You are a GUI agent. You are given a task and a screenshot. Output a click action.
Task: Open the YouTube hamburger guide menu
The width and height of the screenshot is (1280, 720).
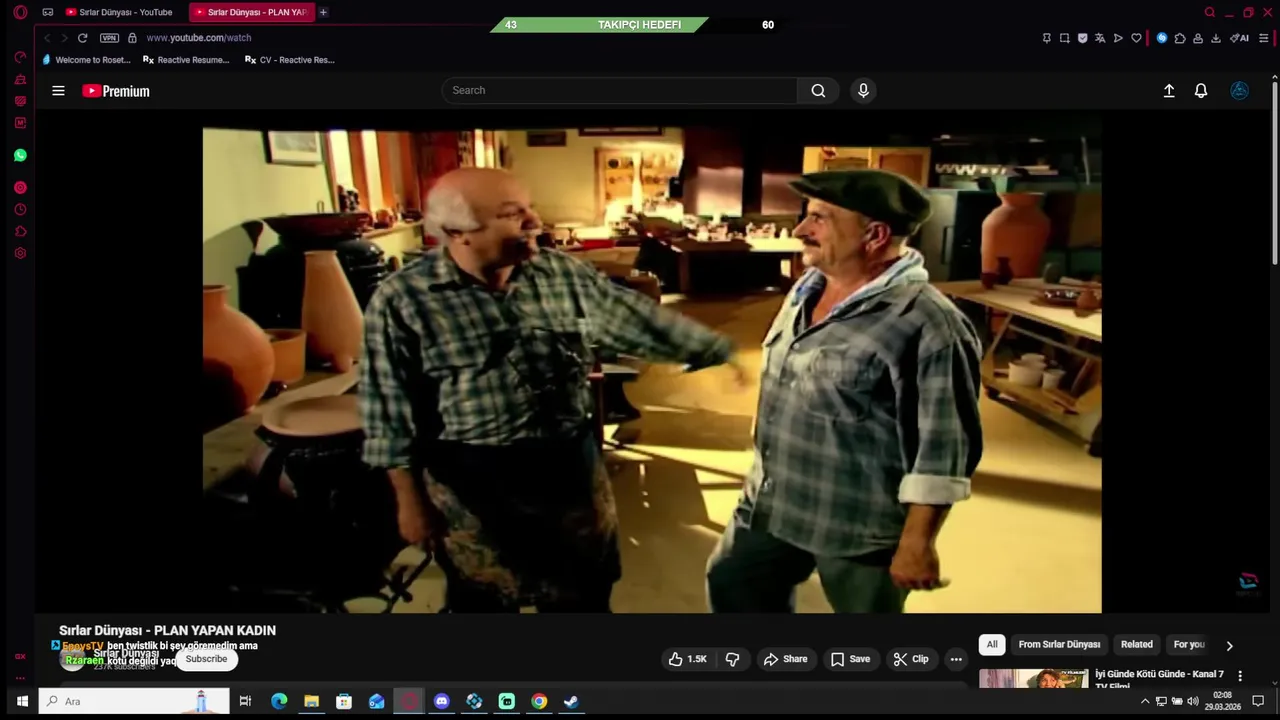[58, 91]
